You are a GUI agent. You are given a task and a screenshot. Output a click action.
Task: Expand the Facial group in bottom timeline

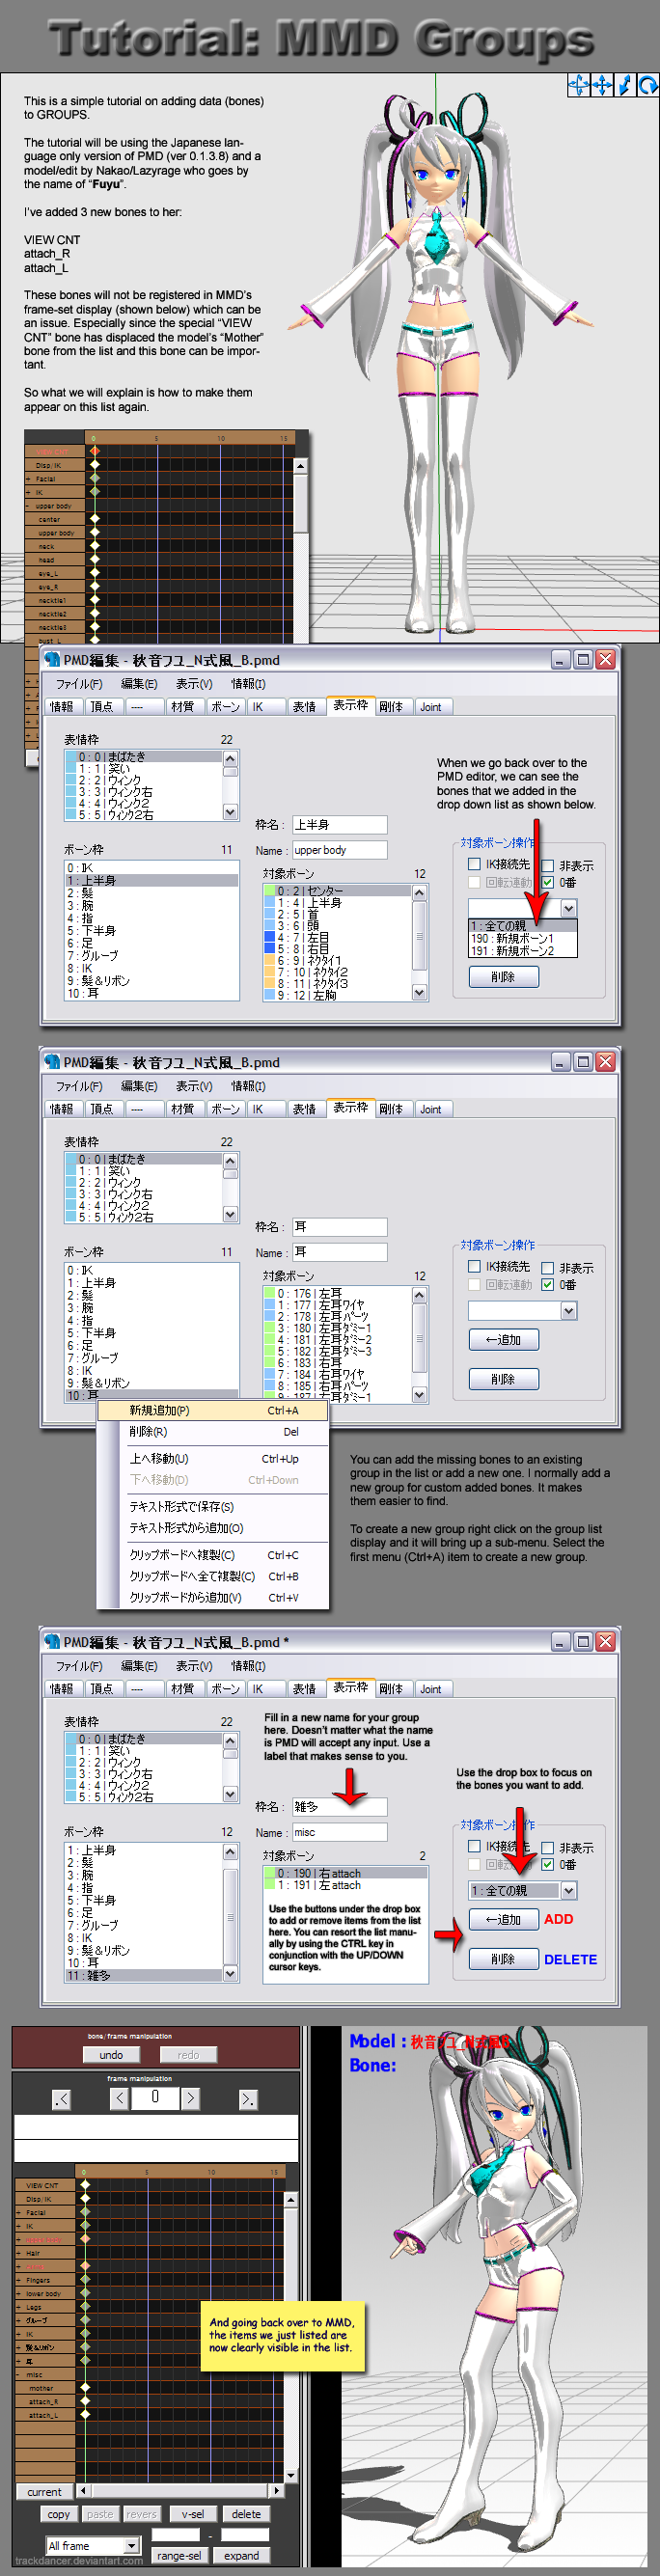point(19,2213)
